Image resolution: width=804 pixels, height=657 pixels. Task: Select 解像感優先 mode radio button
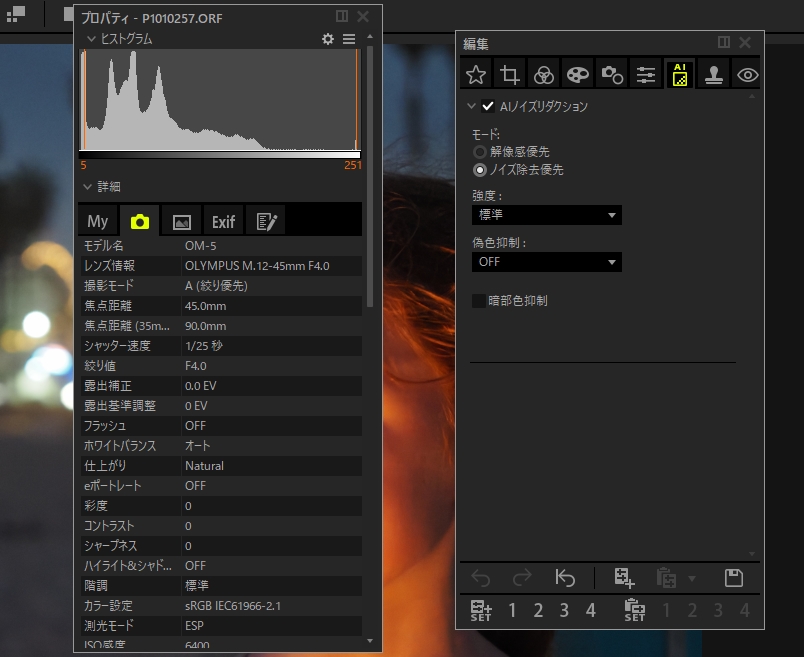pos(479,152)
